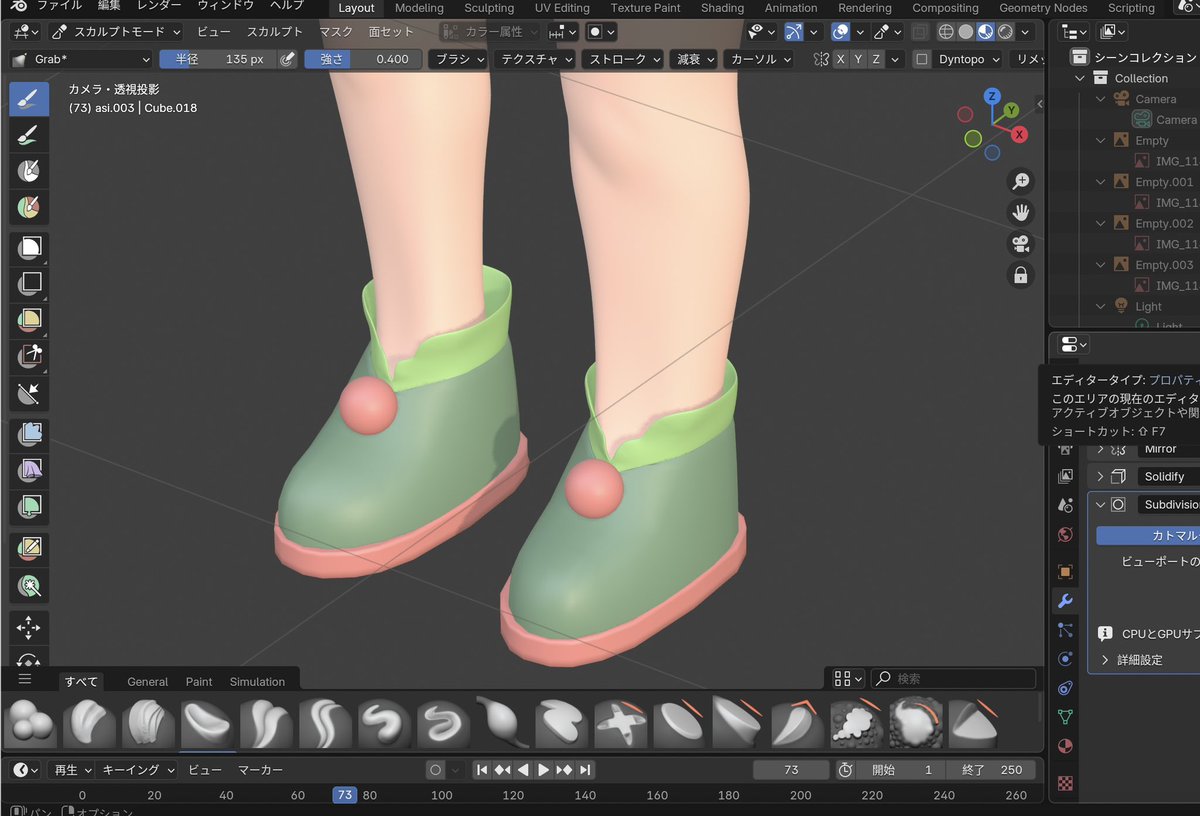Select the Draw brush tool in left toolbar

29,97
